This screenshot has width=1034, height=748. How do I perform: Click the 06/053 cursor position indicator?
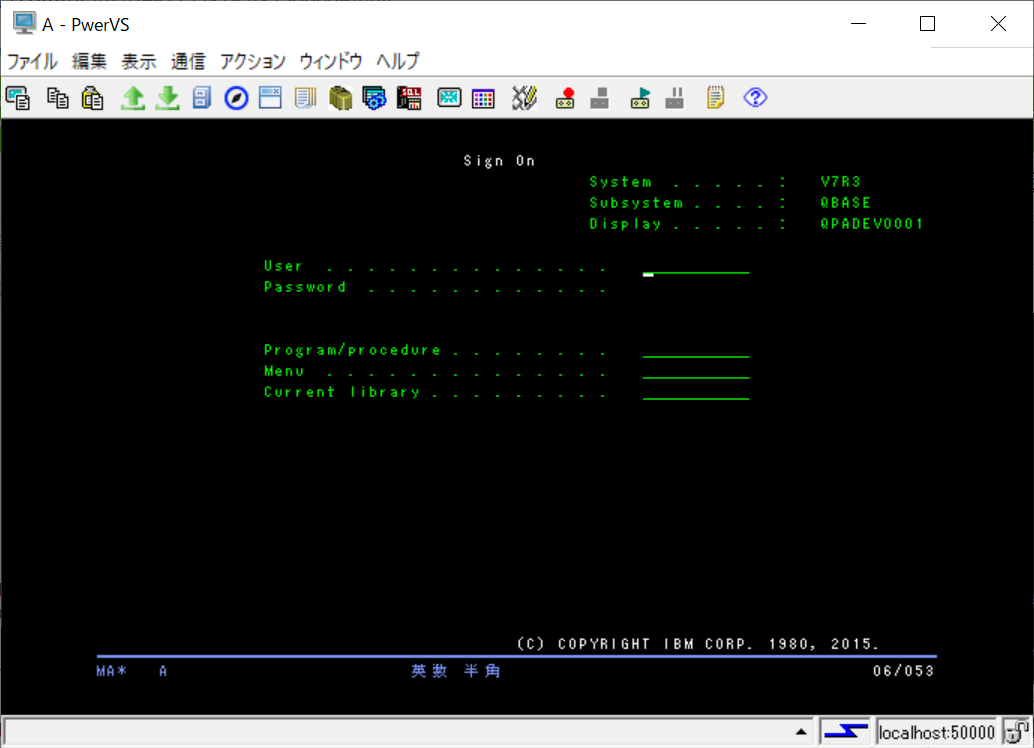[x=903, y=671]
